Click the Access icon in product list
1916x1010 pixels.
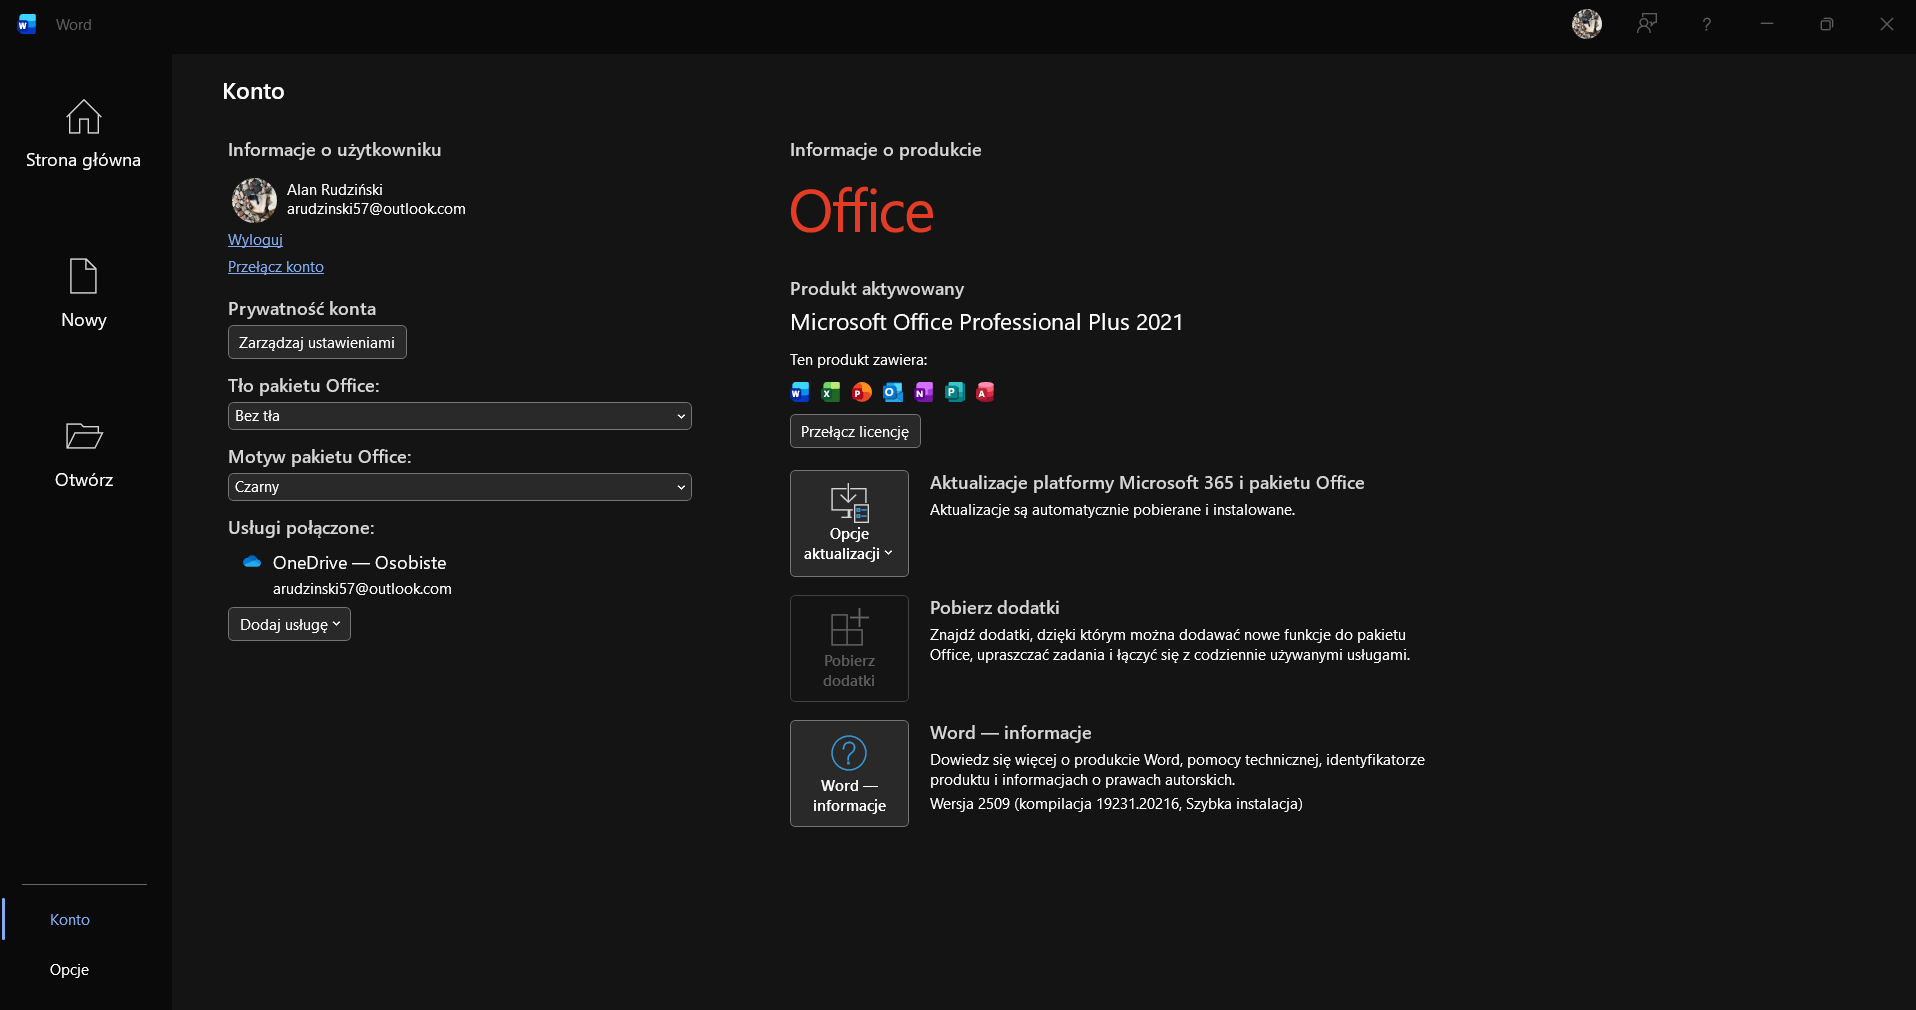985,392
